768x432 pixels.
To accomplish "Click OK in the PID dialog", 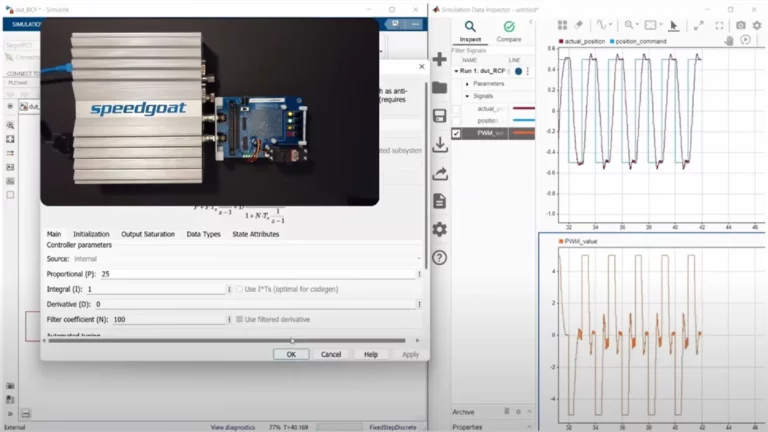I will (x=291, y=354).
